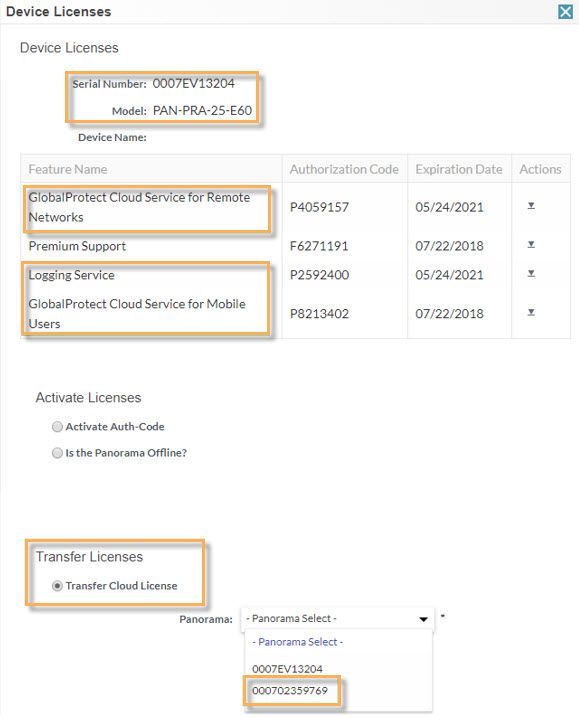Click the serial number value 0007EV13204 at top

(x=193, y=83)
